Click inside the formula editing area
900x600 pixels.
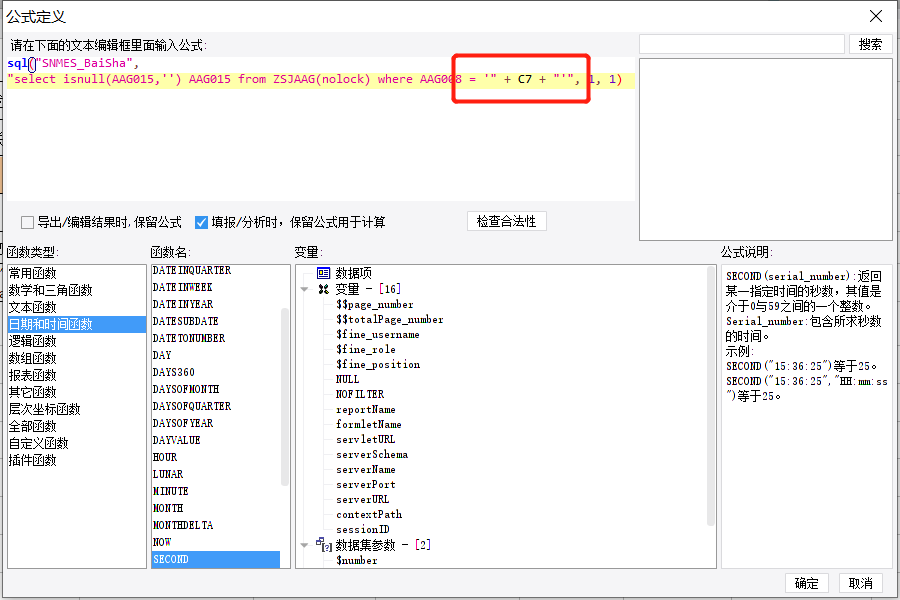coord(319,129)
